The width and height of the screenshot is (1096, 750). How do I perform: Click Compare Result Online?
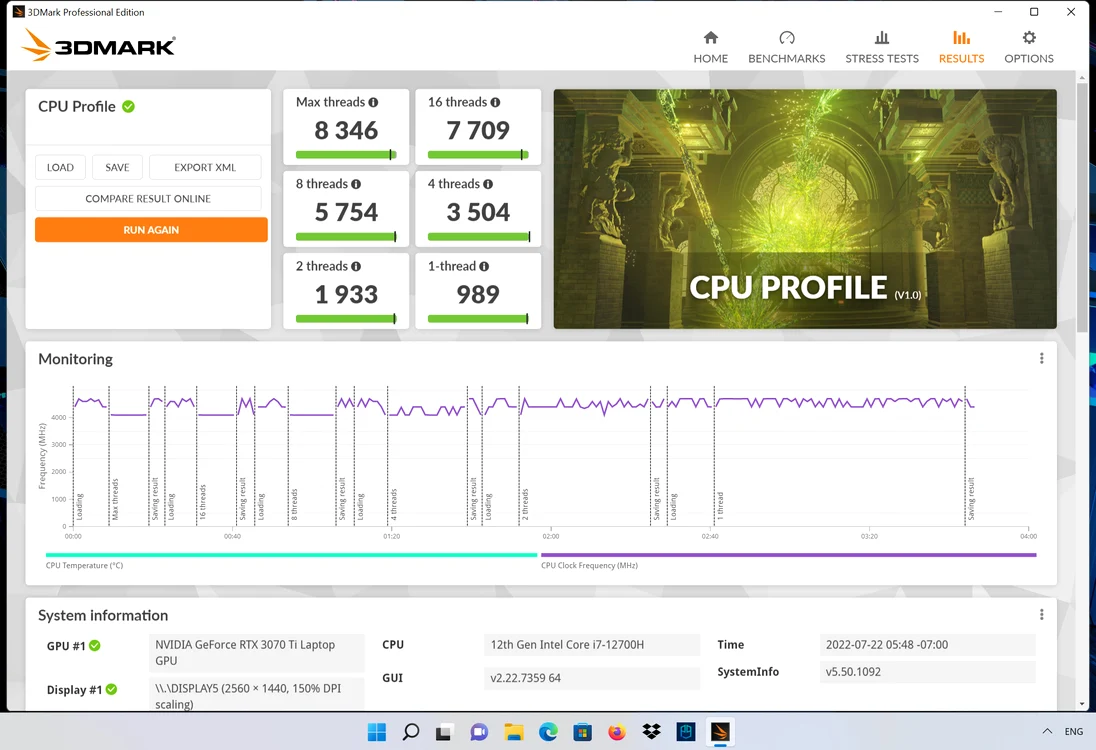(148, 199)
